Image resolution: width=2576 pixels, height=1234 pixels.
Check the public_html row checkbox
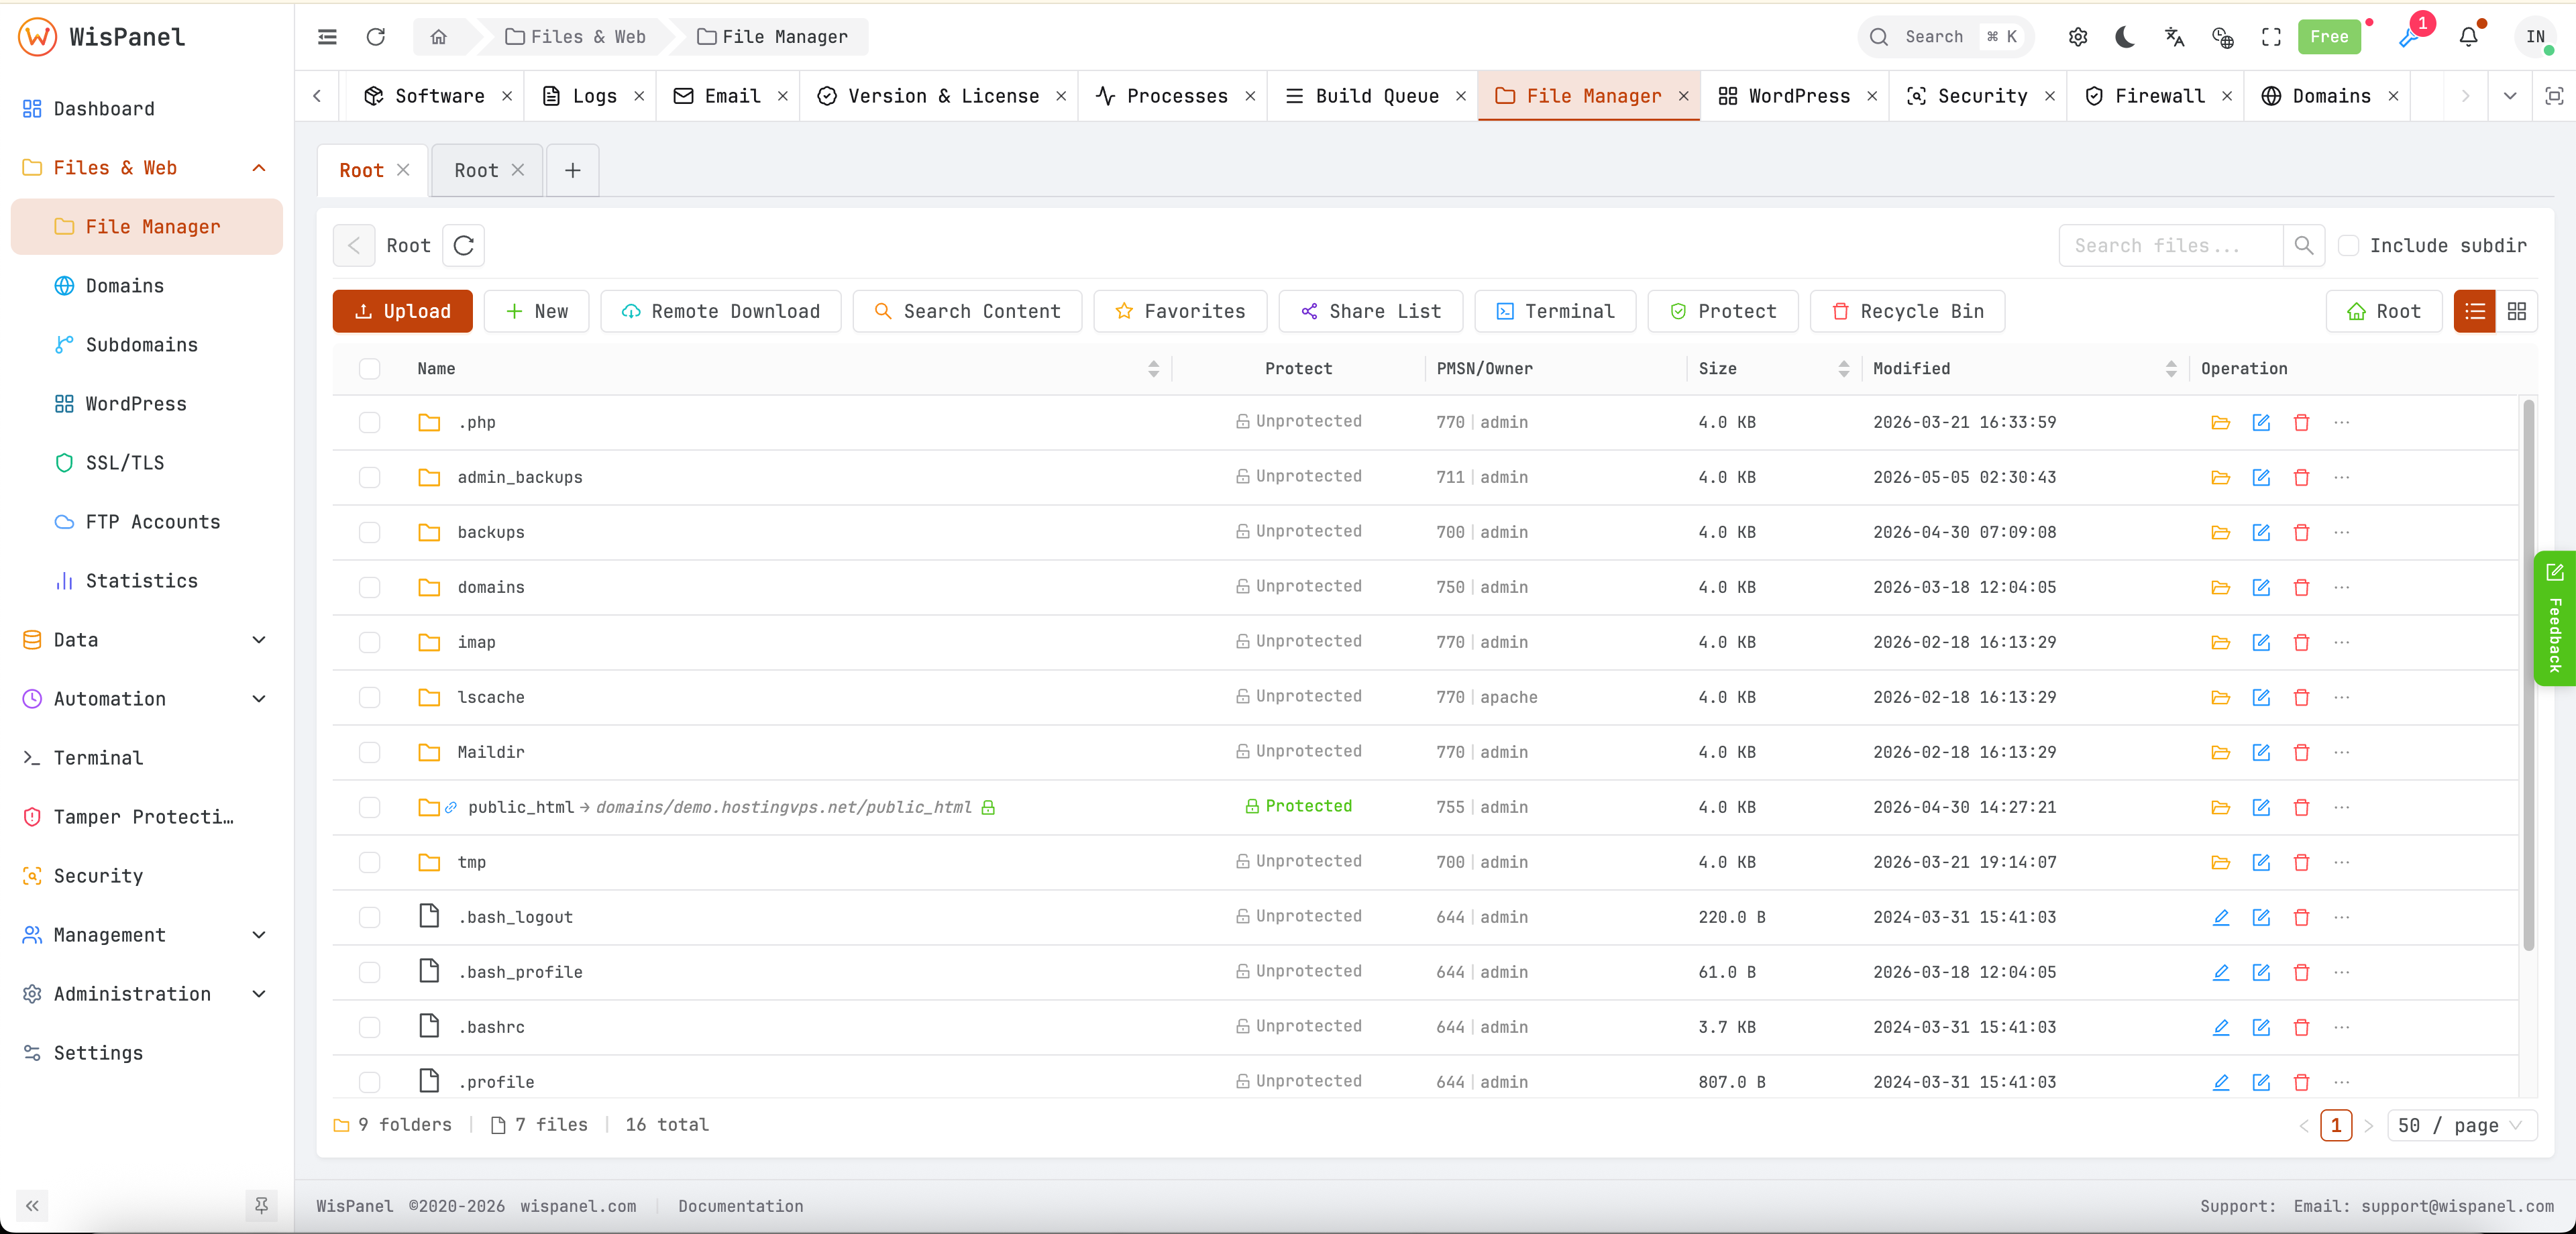(x=370, y=807)
